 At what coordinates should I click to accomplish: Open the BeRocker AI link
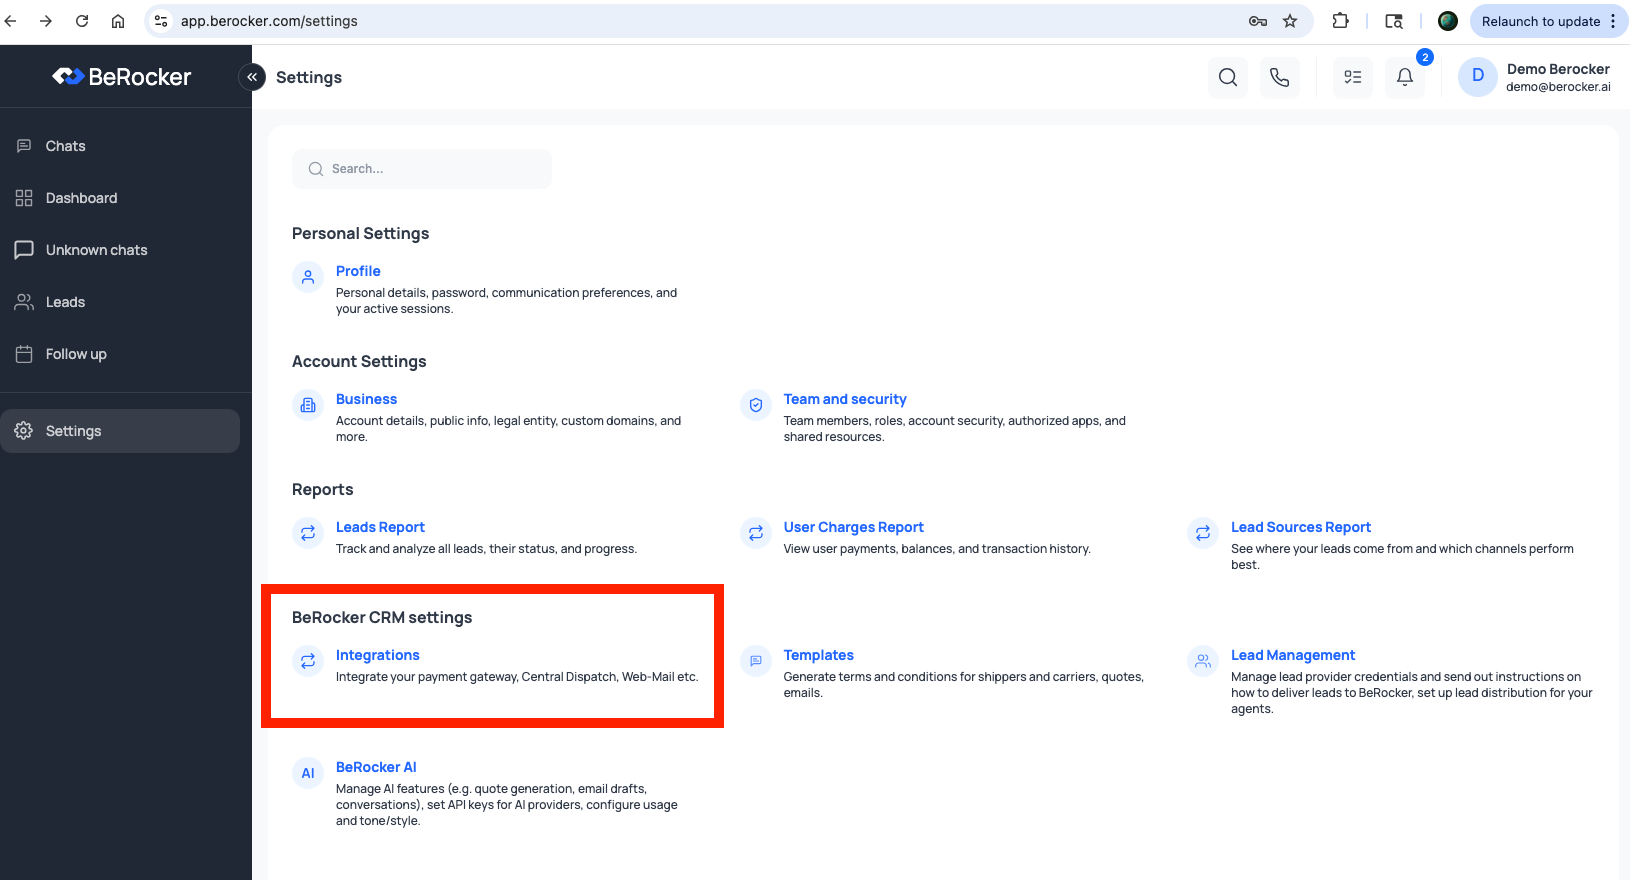(376, 767)
